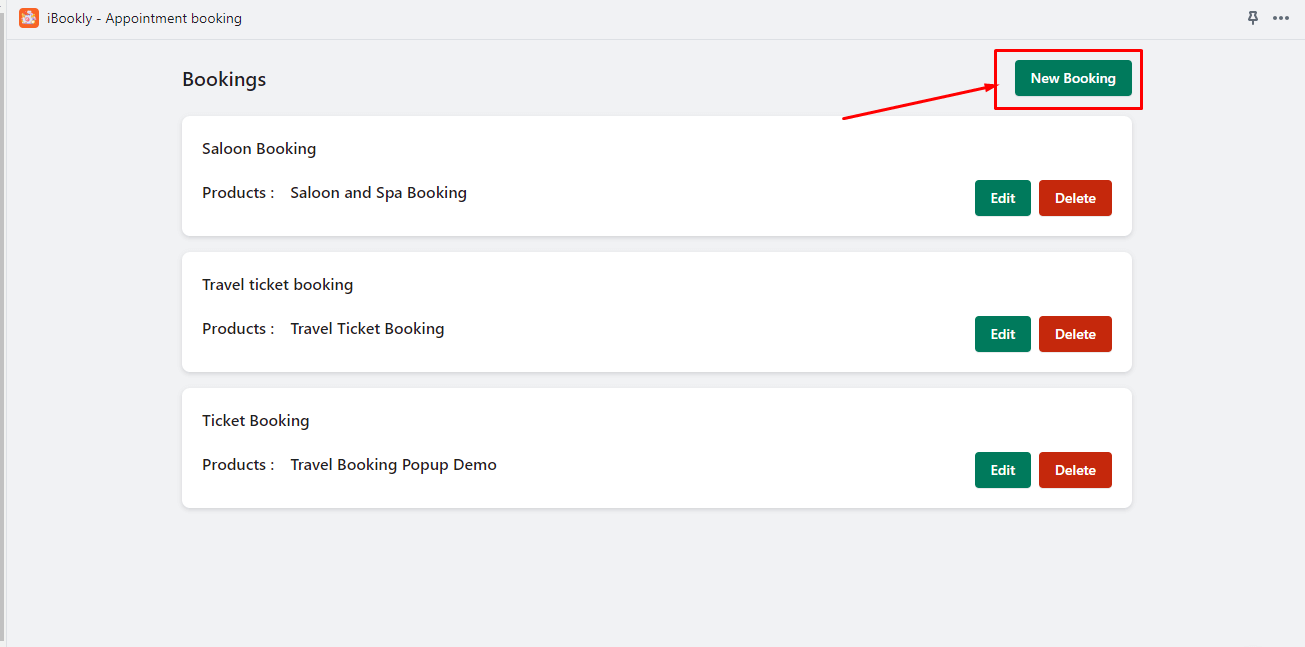Click the New Booking button

point(1073,78)
